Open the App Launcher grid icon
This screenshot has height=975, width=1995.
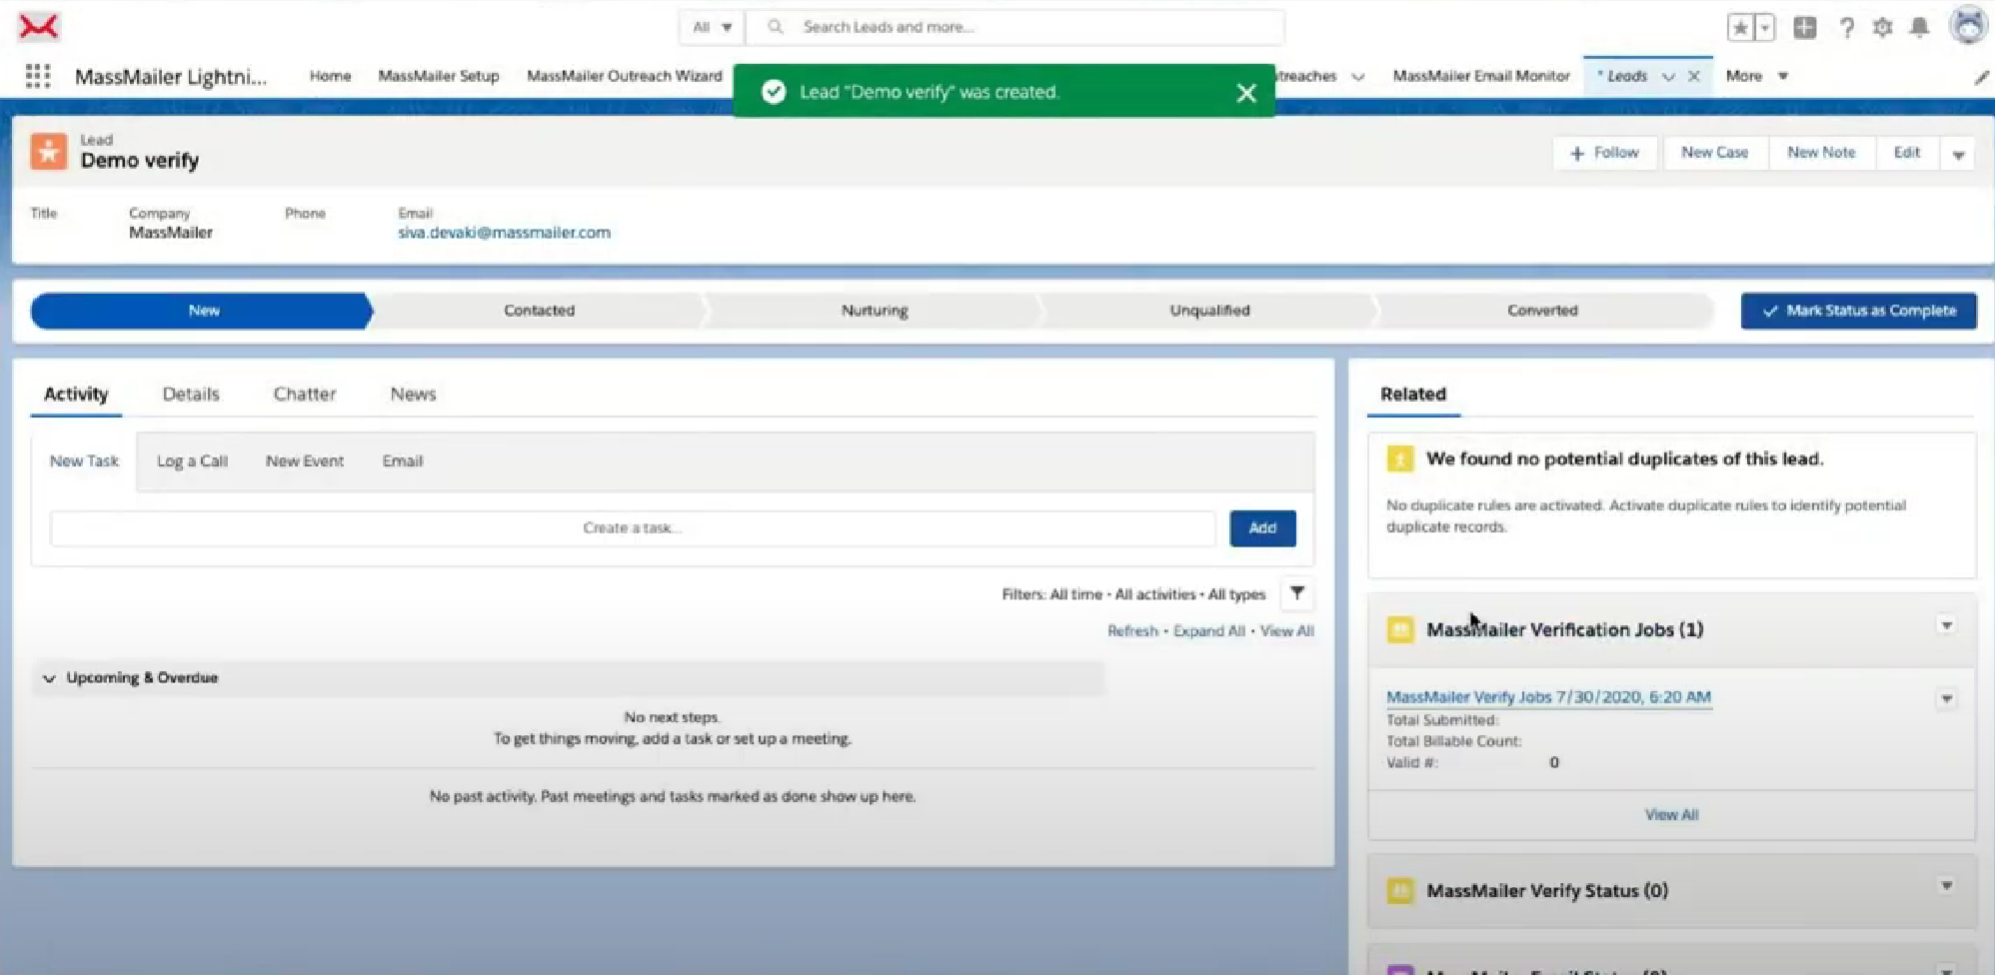[x=38, y=76]
